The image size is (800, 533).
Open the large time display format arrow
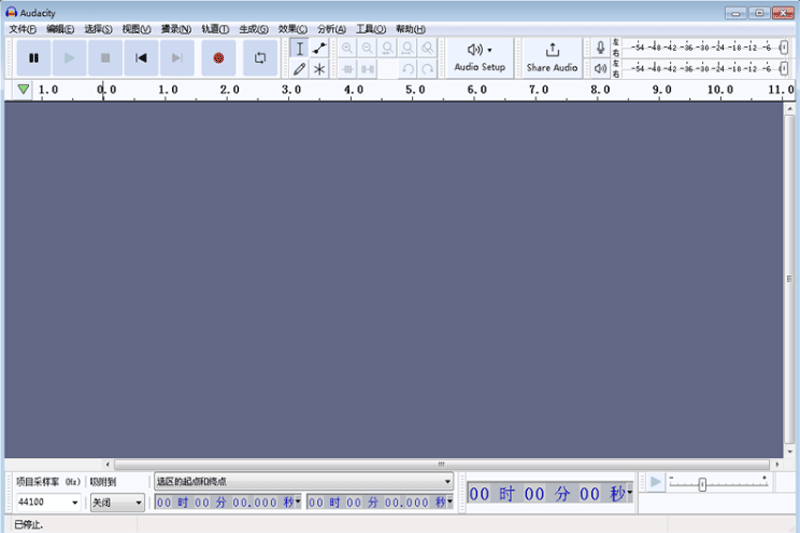pos(630,493)
